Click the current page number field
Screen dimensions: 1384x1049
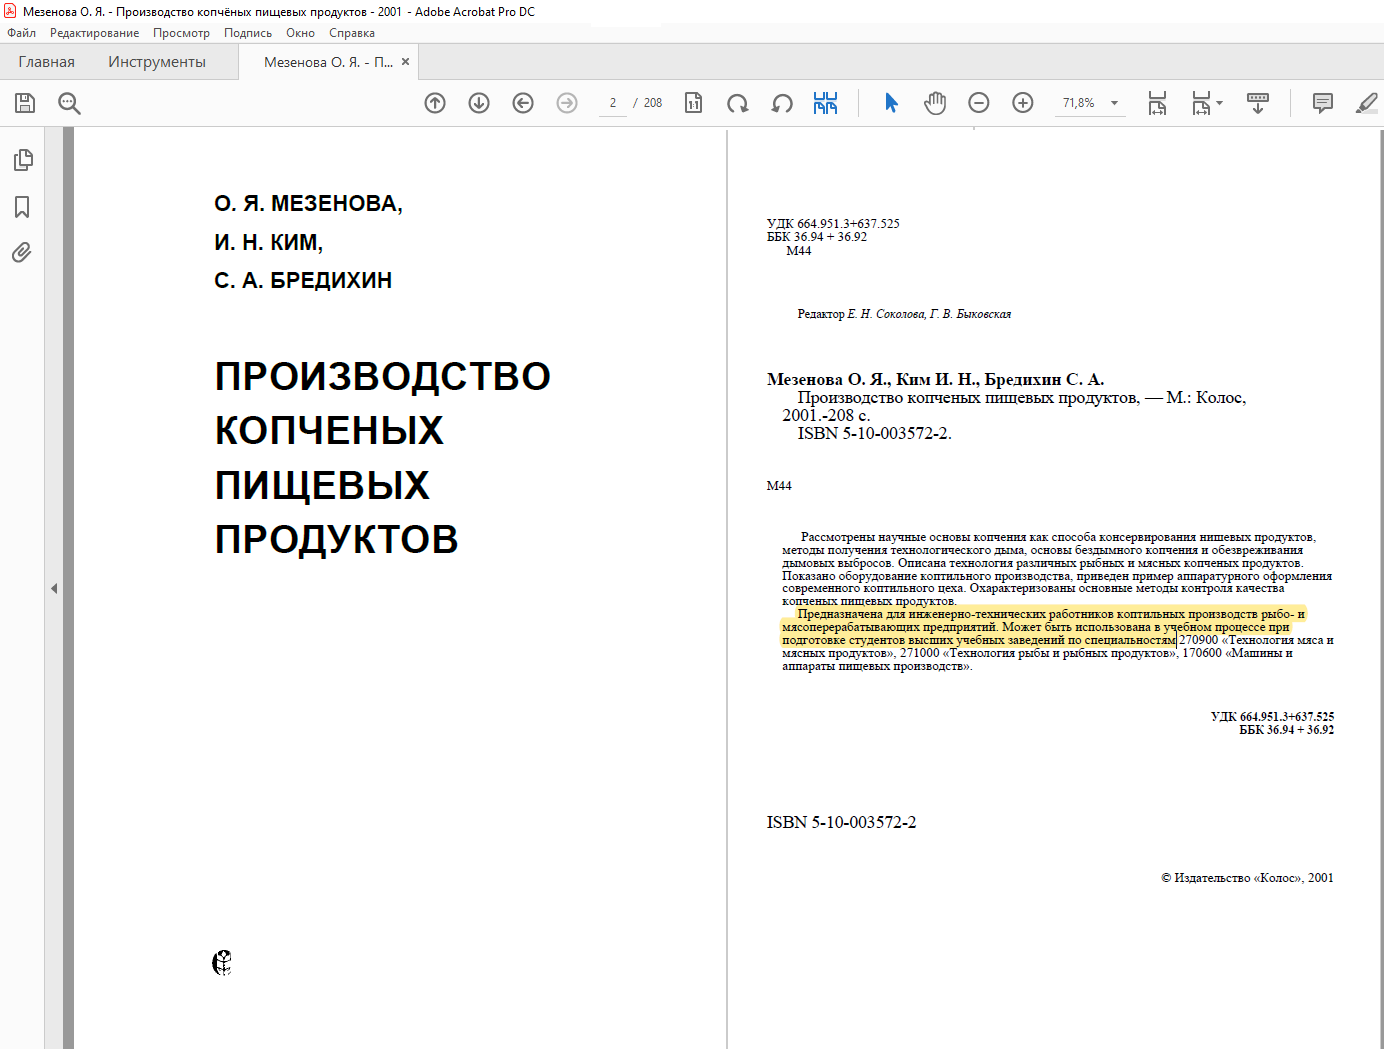613,103
